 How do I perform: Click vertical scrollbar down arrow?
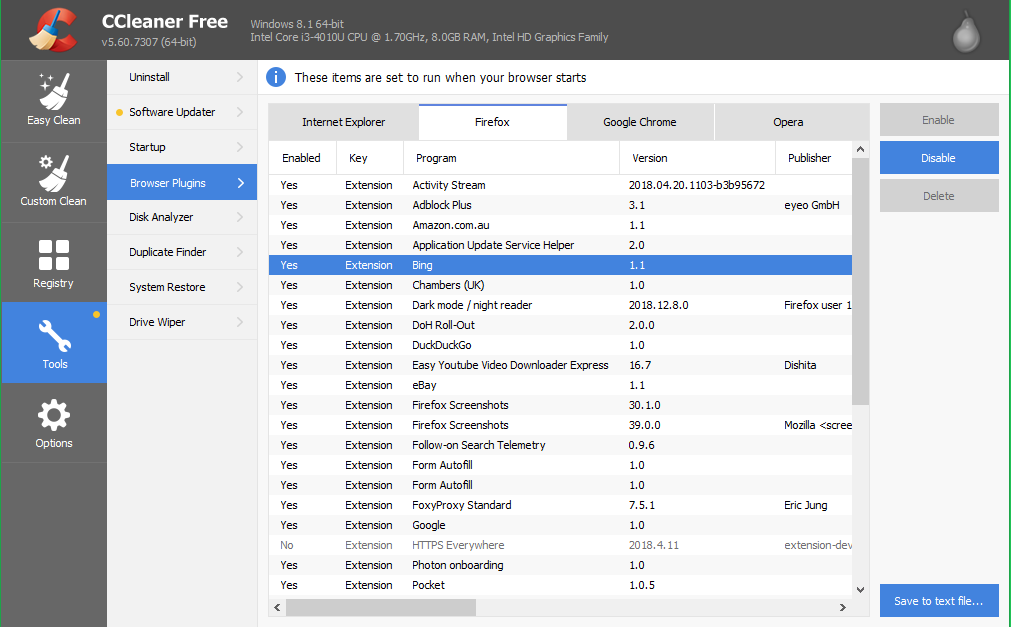tap(860, 590)
